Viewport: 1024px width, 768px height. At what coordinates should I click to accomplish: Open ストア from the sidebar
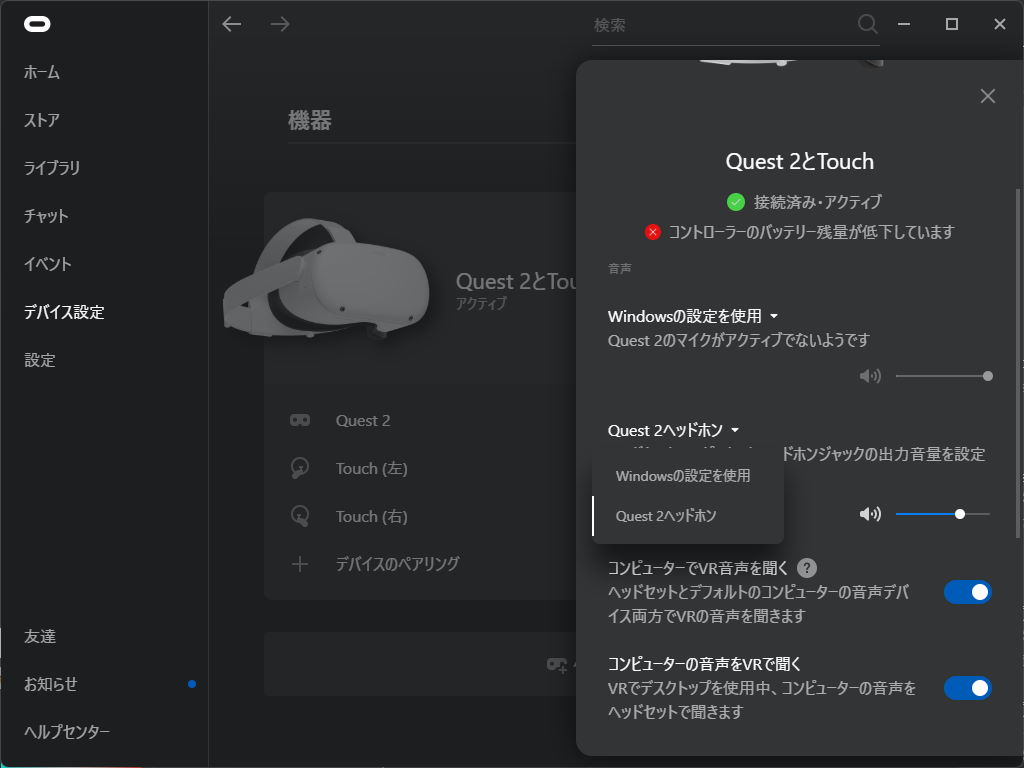(x=41, y=120)
